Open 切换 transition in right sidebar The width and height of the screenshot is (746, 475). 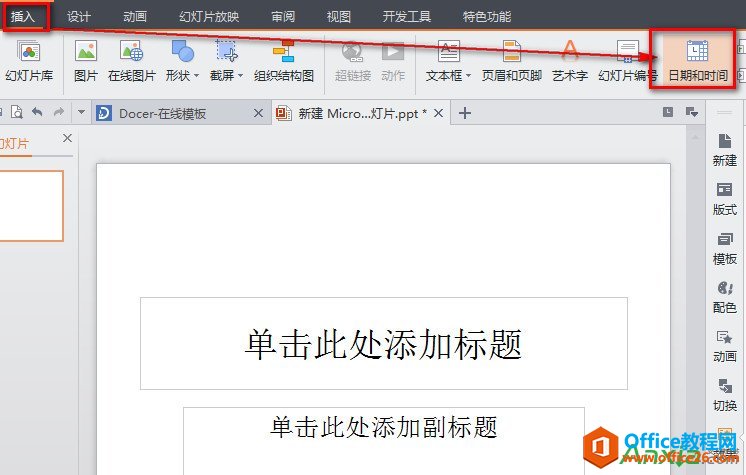coord(725,395)
